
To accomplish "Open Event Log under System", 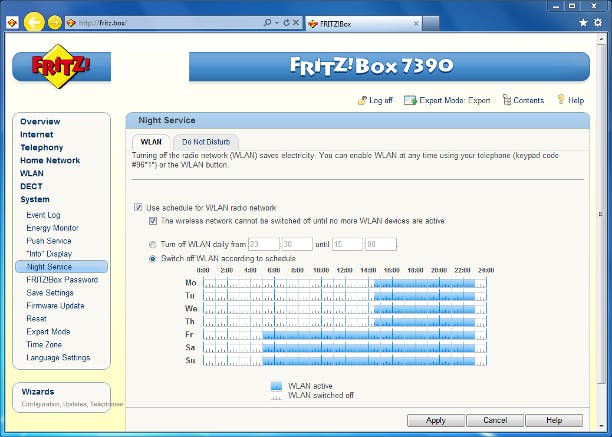I will click(x=43, y=215).
